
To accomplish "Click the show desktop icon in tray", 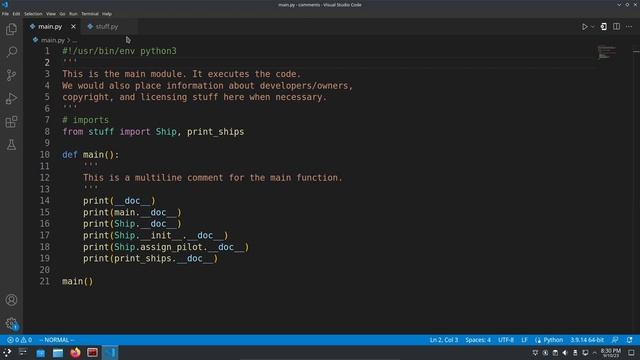I will point(631,353).
